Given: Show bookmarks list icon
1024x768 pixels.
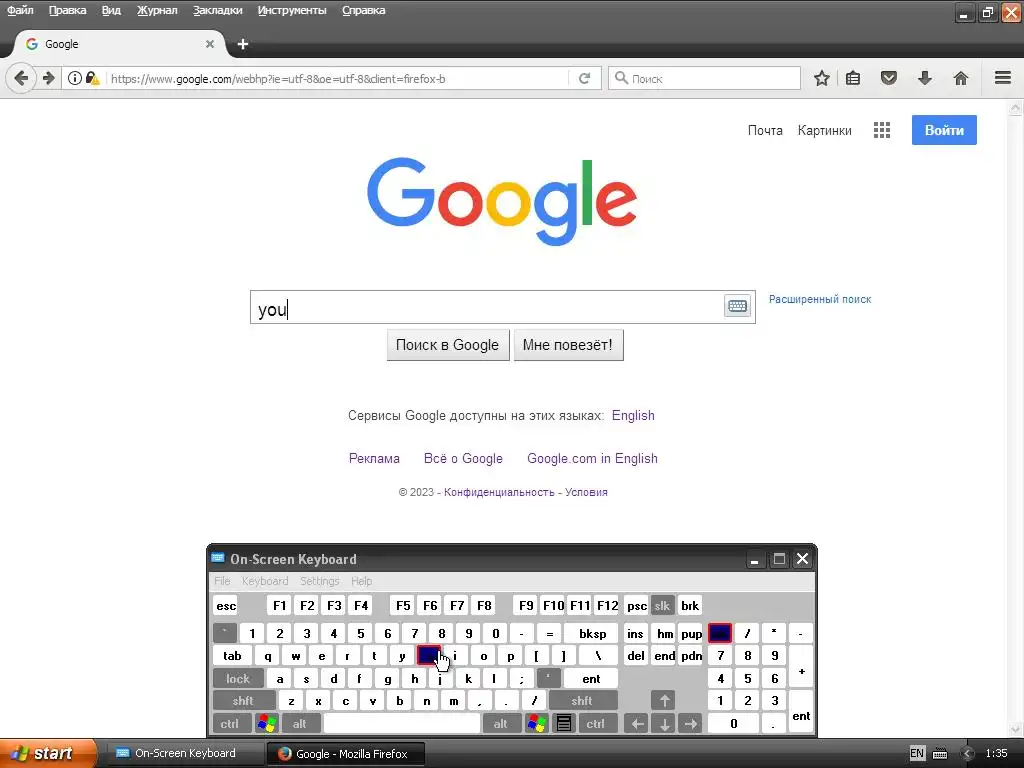Looking at the screenshot, I should click(x=853, y=78).
